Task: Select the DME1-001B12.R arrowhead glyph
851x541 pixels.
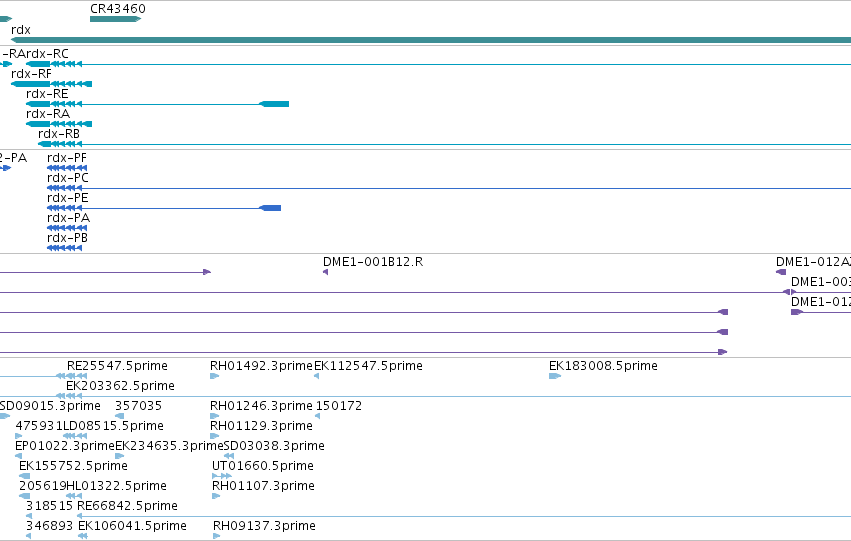Action: (x=326, y=272)
